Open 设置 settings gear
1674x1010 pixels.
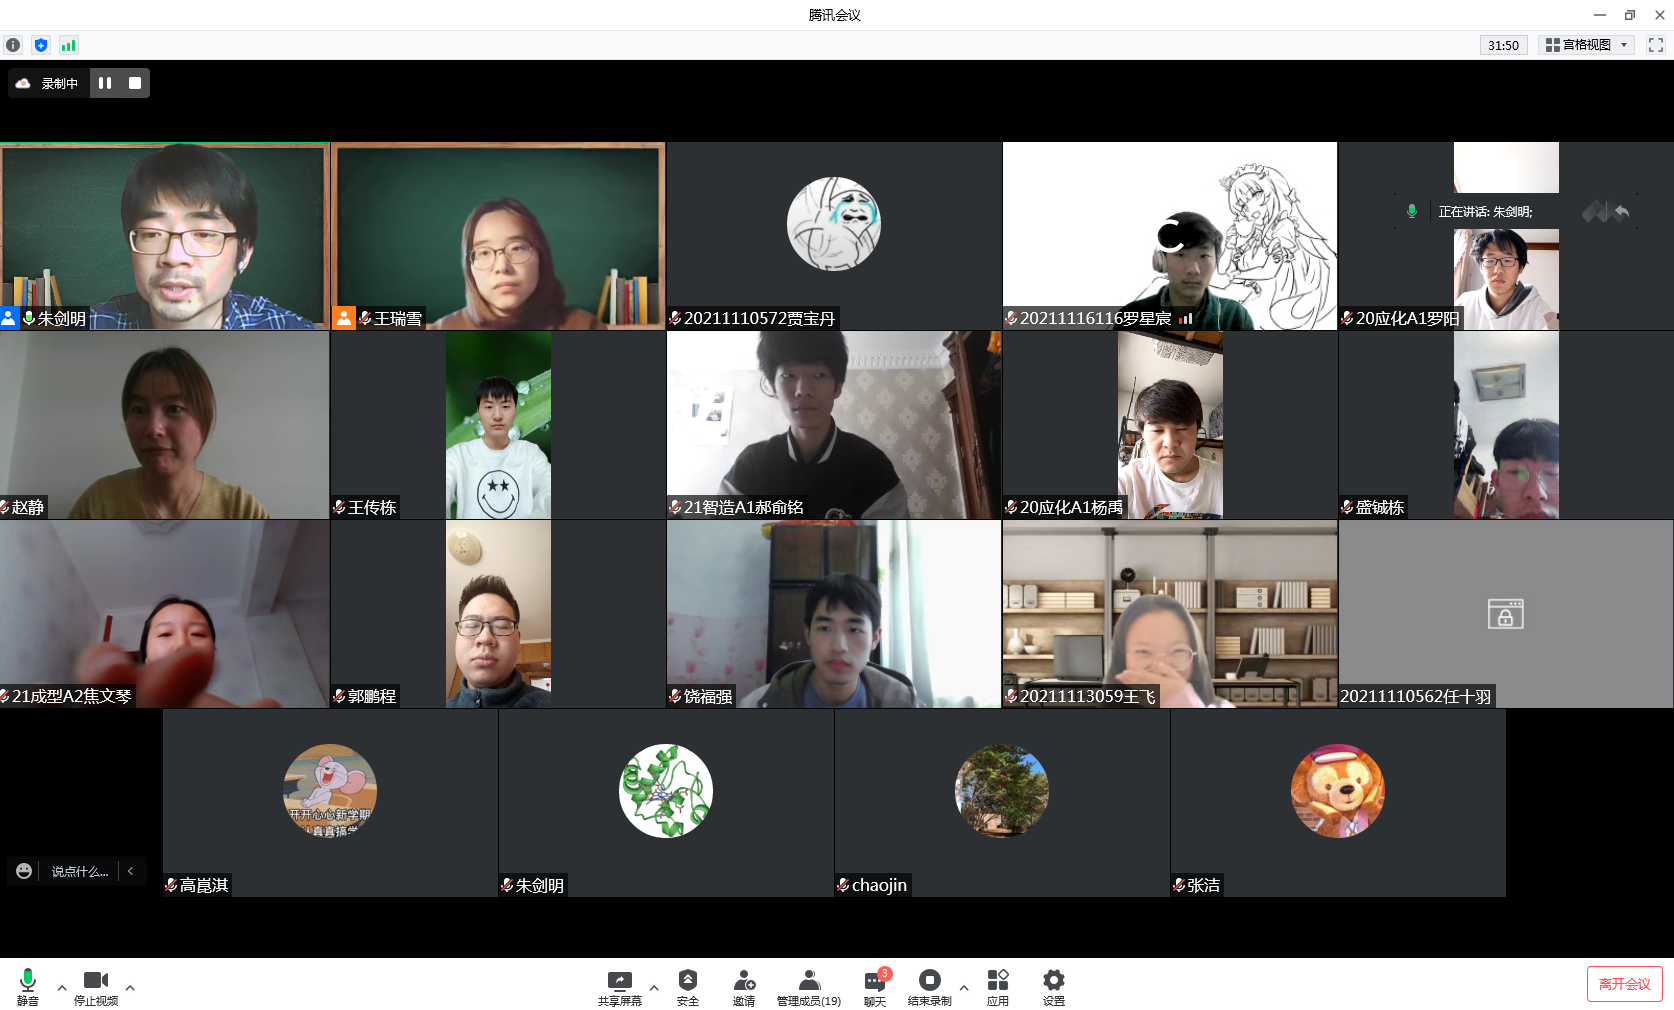pos(1054,986)
